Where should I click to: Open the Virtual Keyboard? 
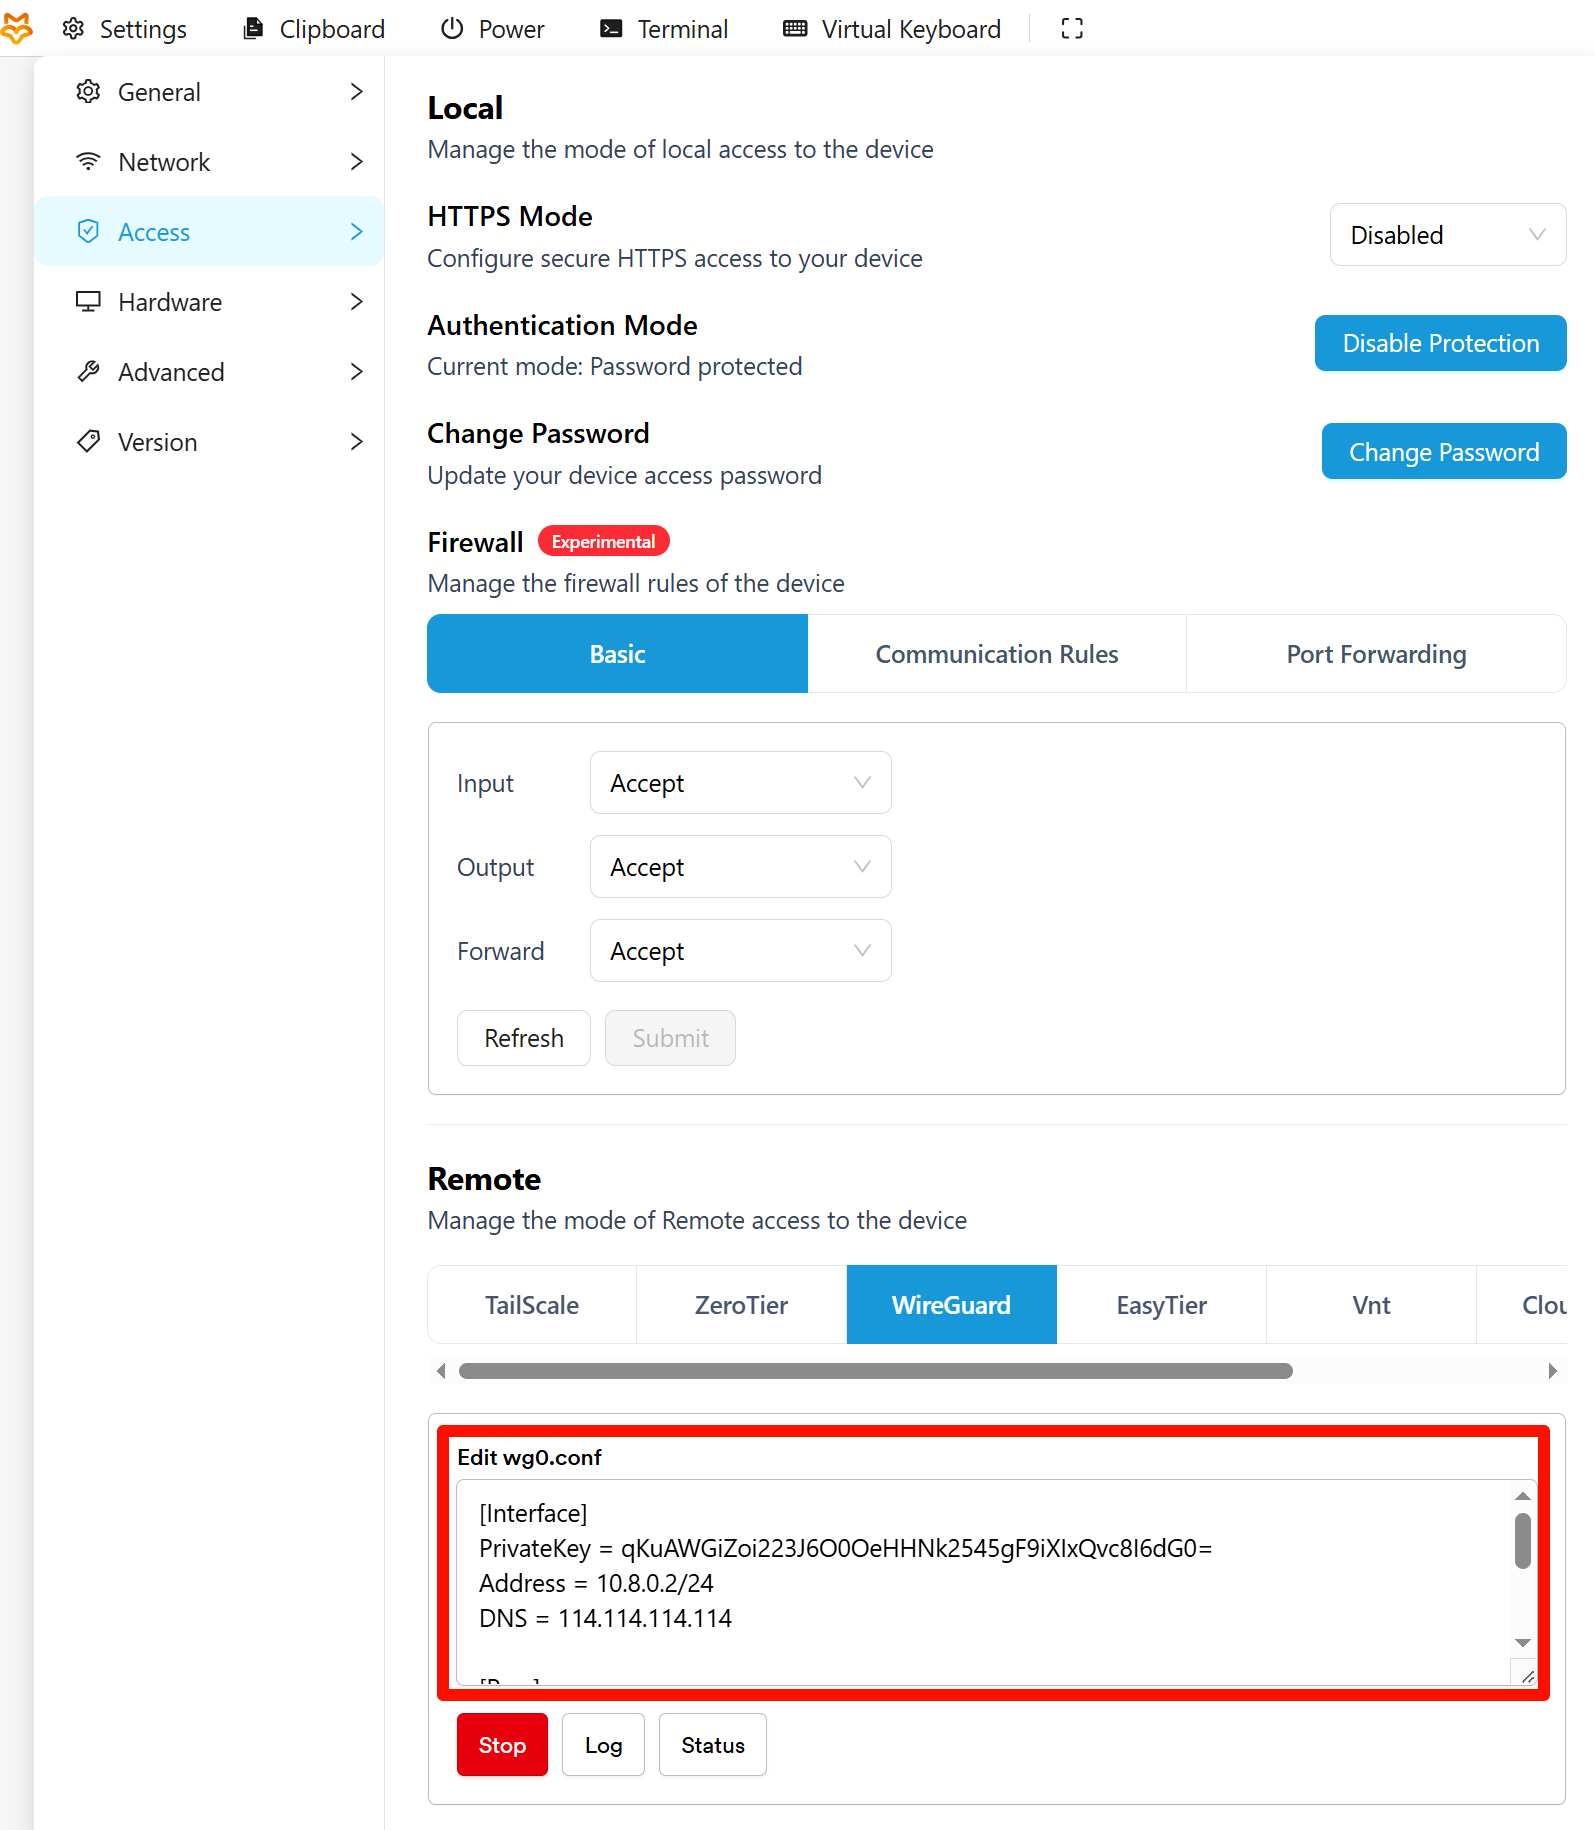pyautogui.click(x=891, y=29)
